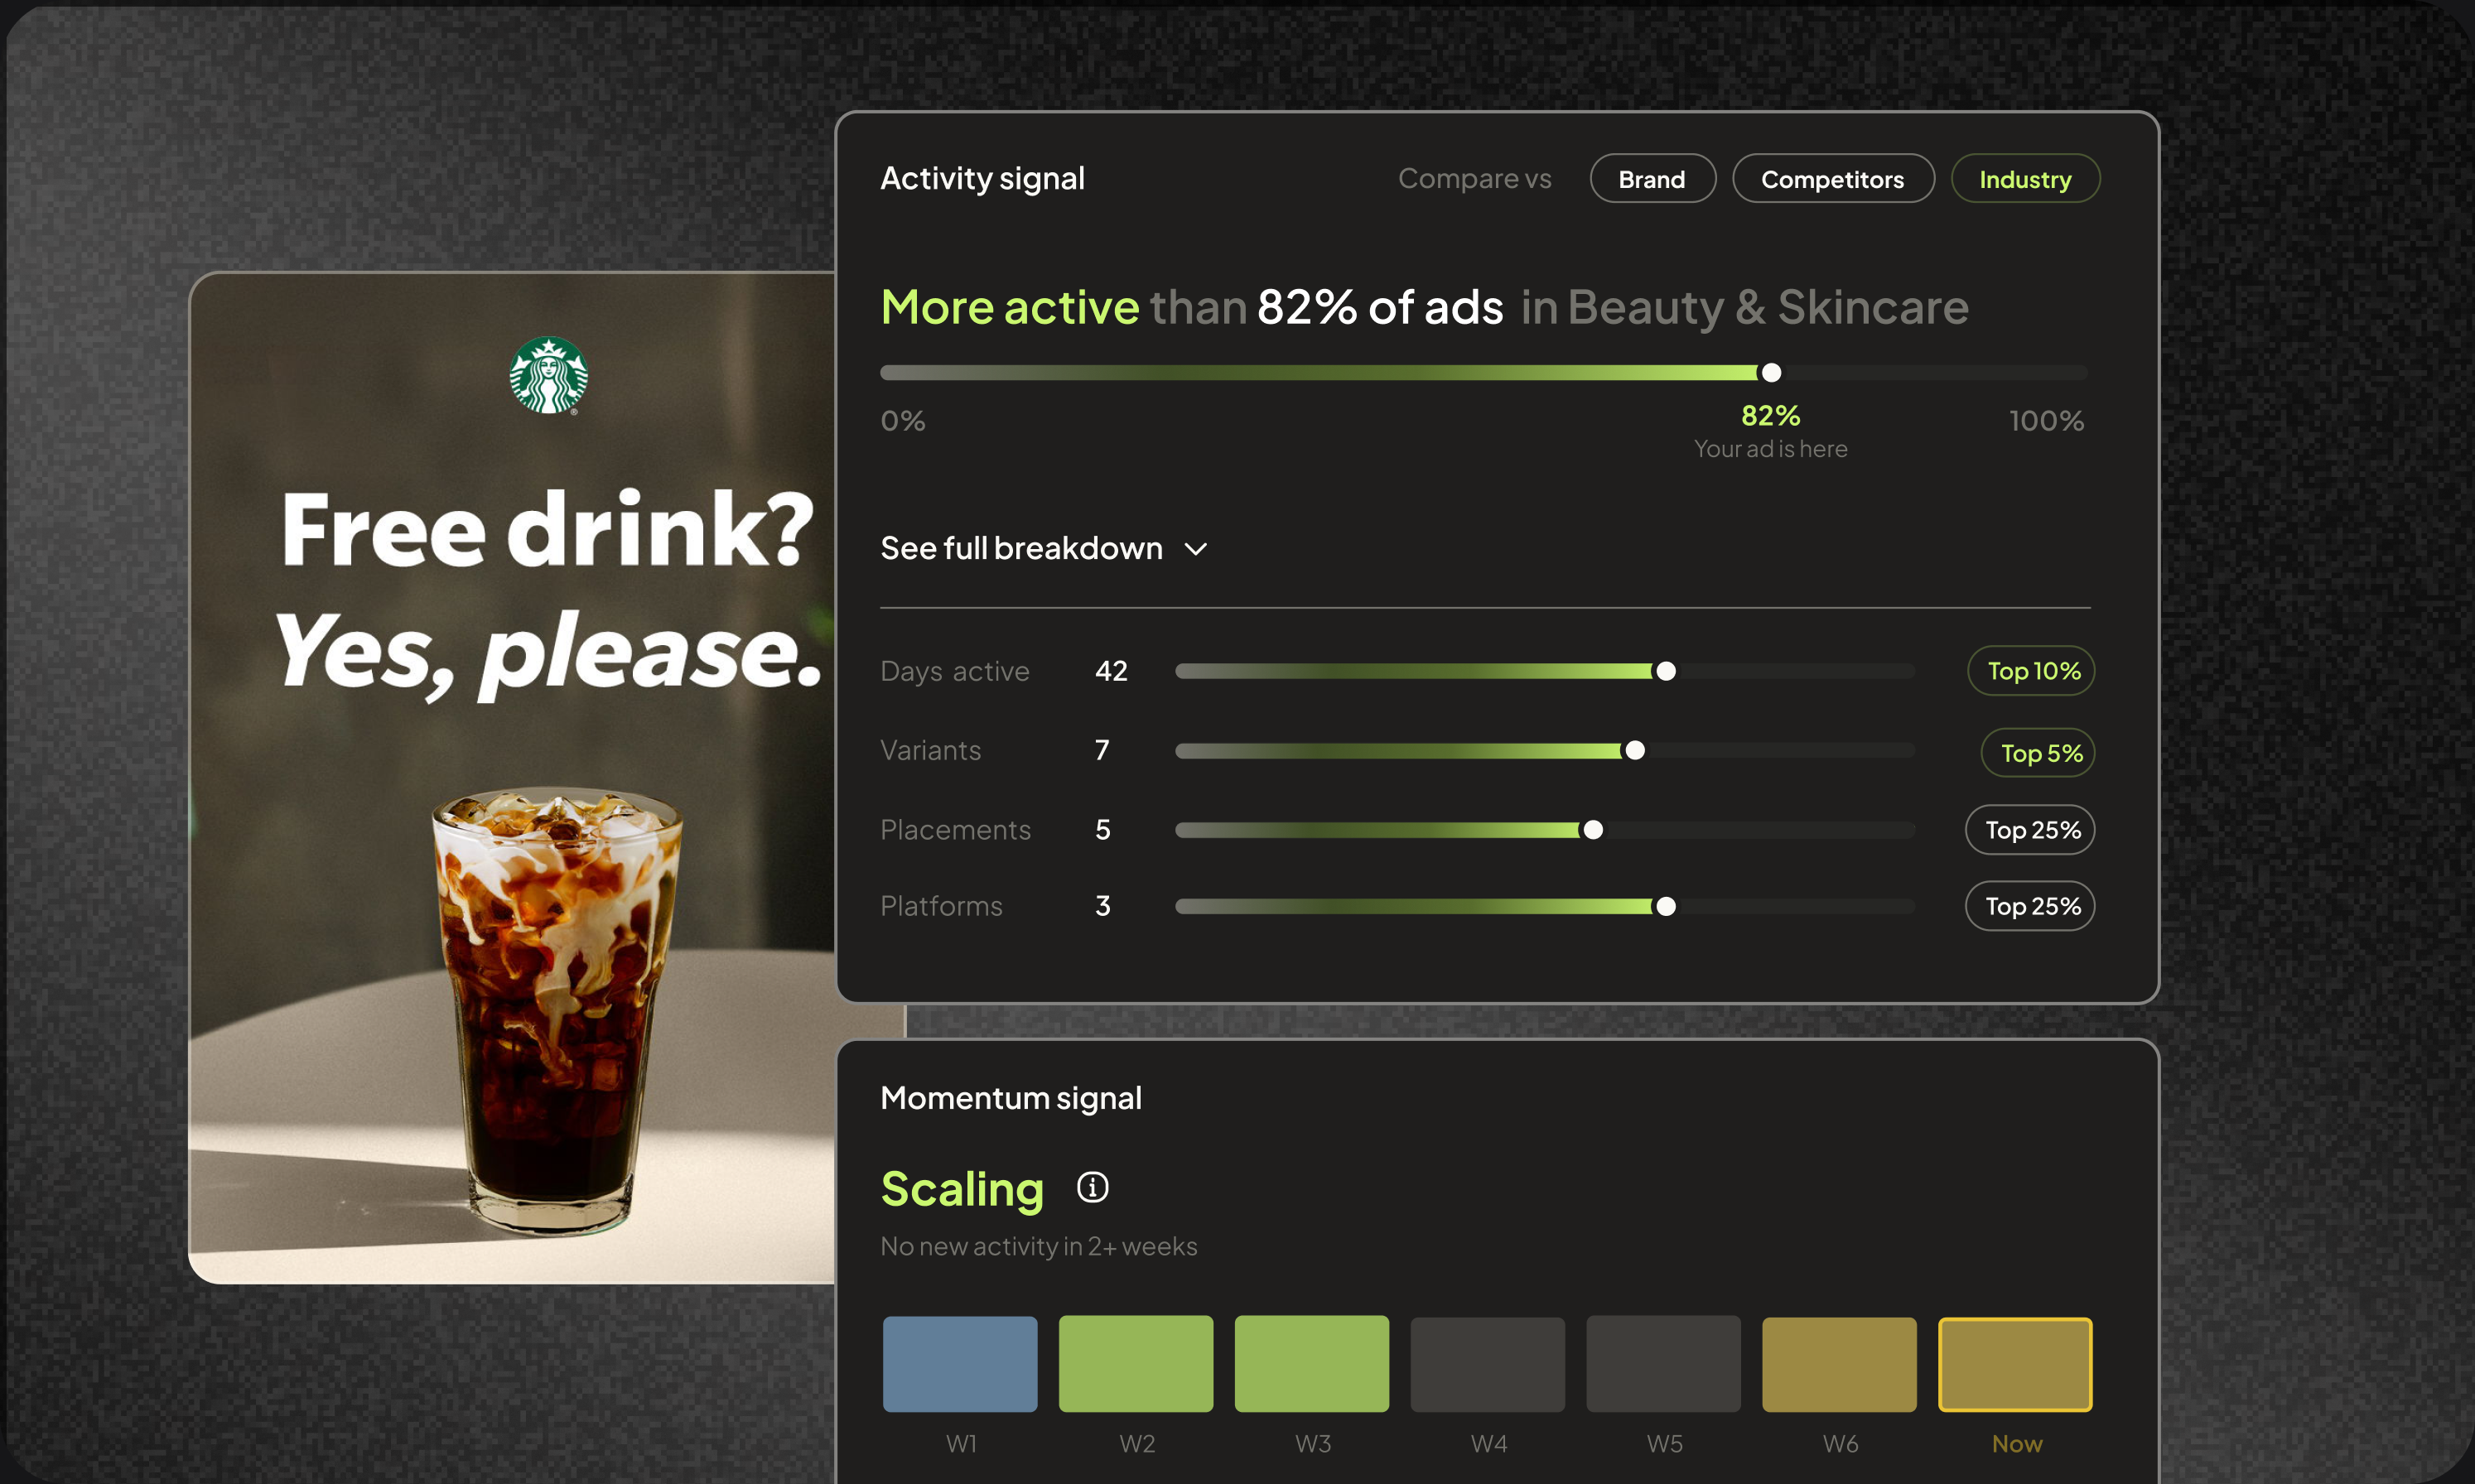Select the highlighted Now week block

[x=2015, y=1364]
